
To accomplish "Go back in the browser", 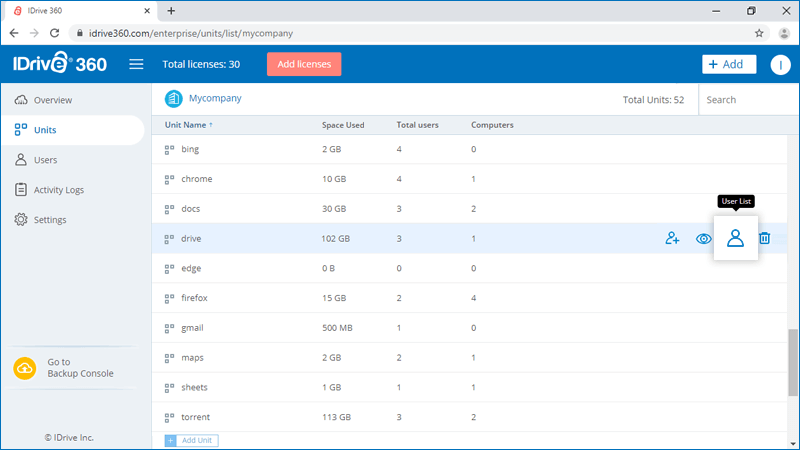I will pos(14,33).
